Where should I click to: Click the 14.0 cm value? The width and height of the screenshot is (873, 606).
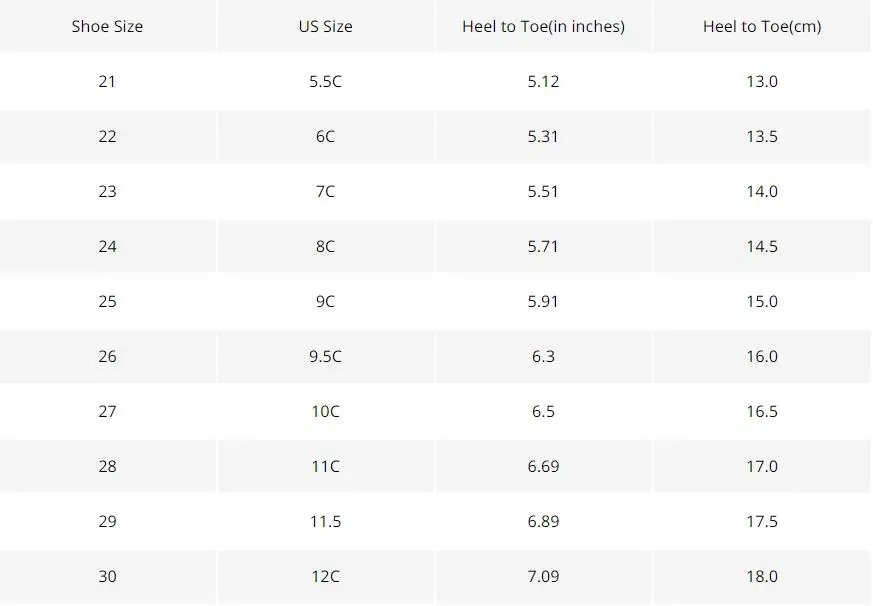point(762,192)
